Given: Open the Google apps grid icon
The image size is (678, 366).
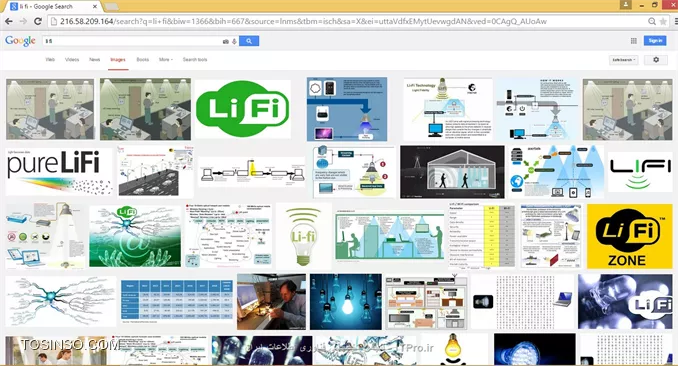Looking at the screenshot, I should click(633, 41).
